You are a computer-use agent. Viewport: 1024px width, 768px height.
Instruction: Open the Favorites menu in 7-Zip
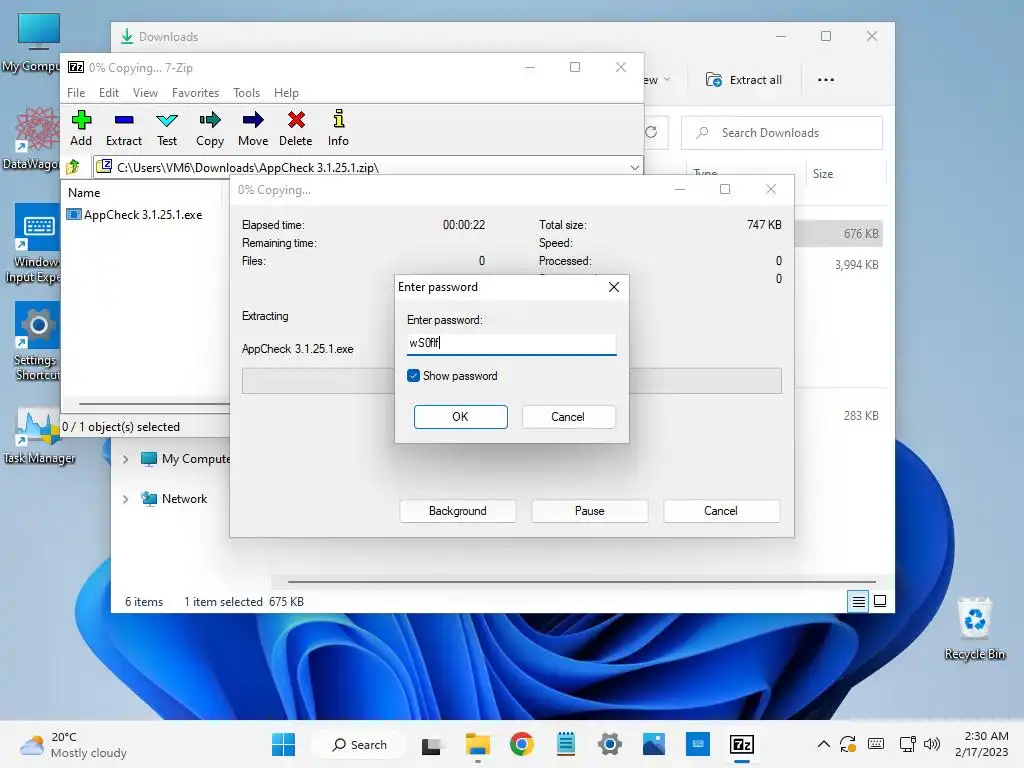[195, 93]
